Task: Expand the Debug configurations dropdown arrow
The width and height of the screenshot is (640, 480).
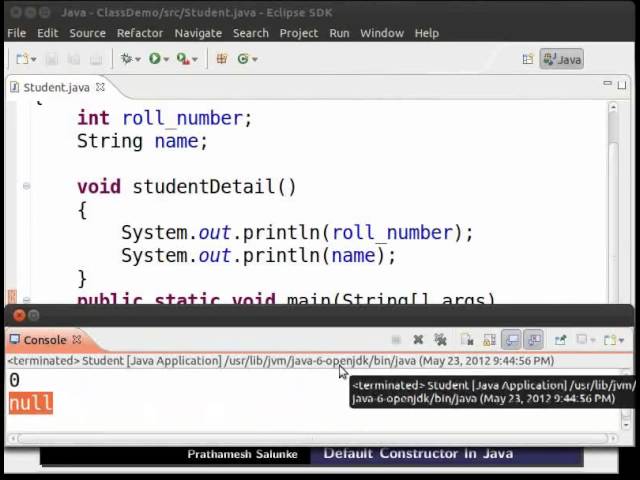Action: [138, 60]
